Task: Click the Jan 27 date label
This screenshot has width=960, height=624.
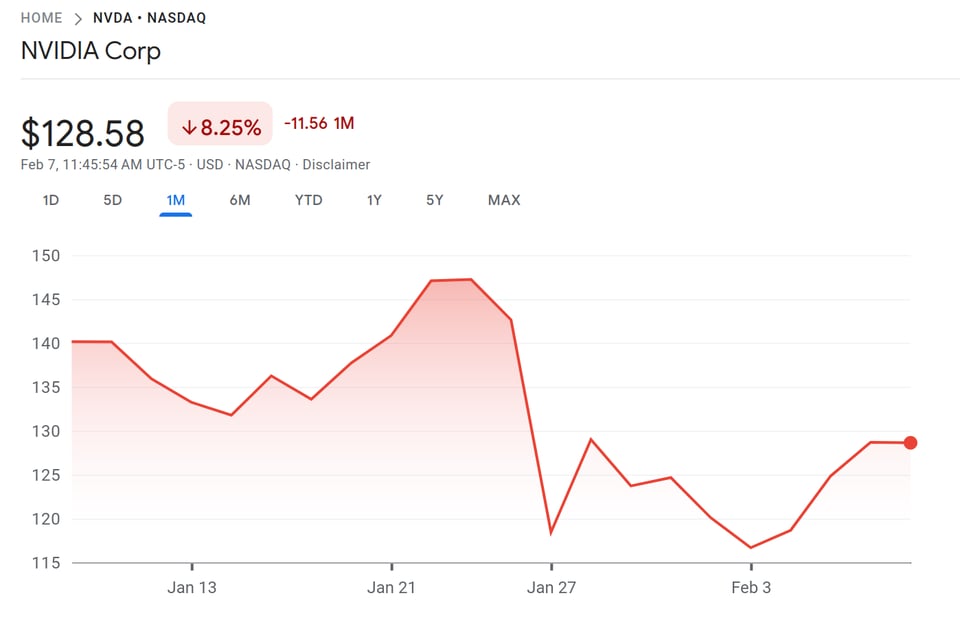Action: tap(552, 587)
